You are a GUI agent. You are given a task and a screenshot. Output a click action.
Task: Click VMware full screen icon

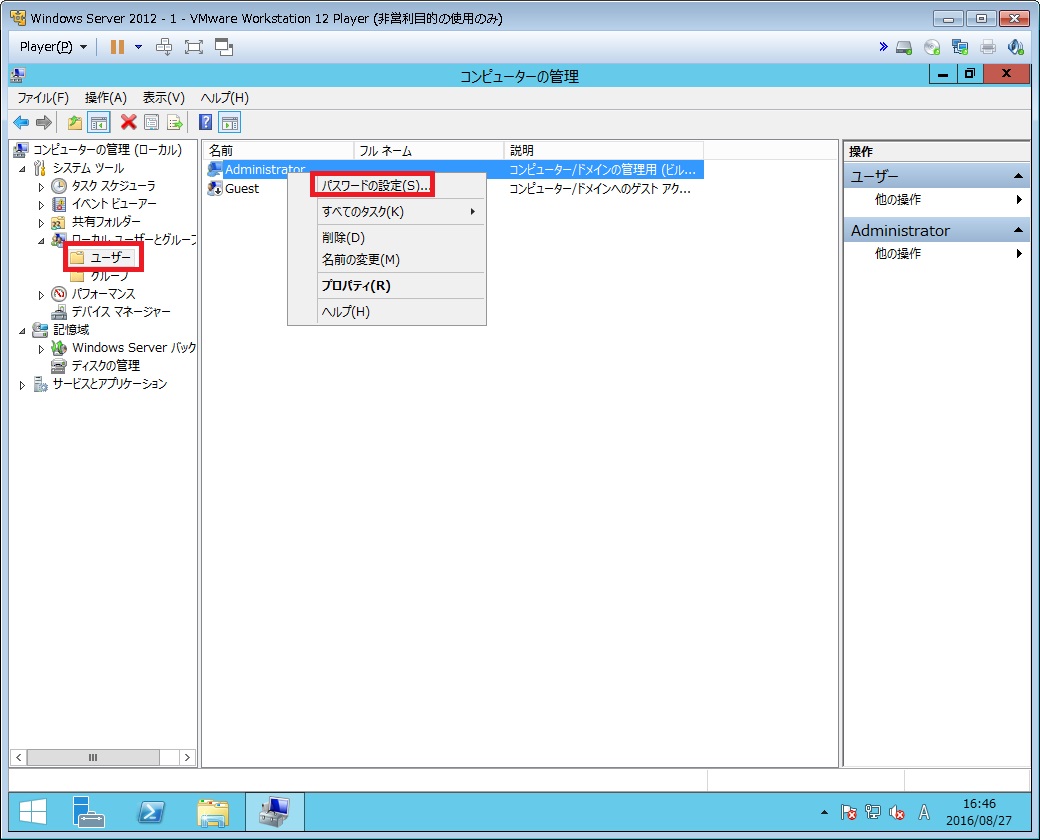[194, 46]
